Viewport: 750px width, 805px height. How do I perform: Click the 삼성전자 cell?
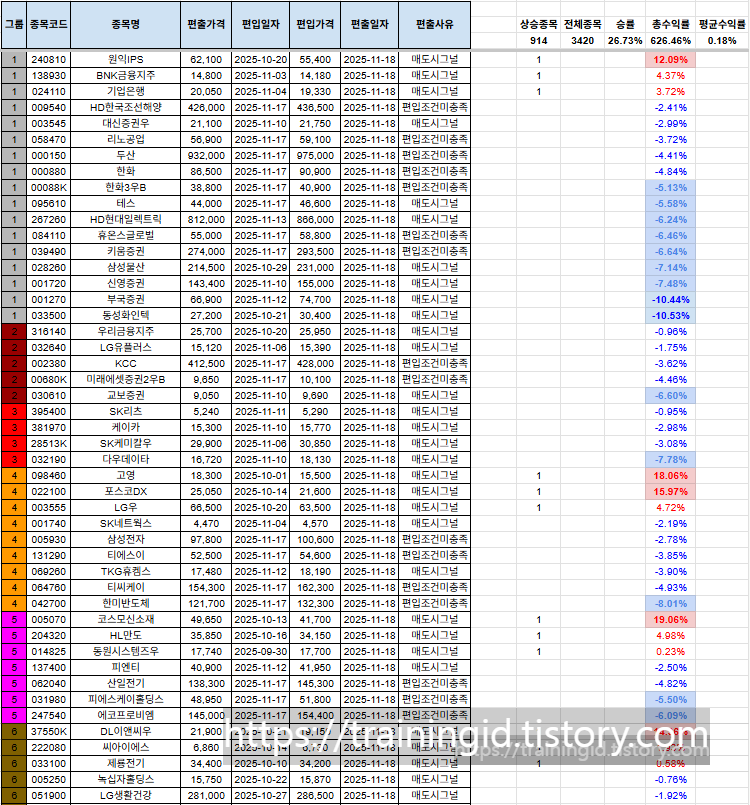pos(126,540)
